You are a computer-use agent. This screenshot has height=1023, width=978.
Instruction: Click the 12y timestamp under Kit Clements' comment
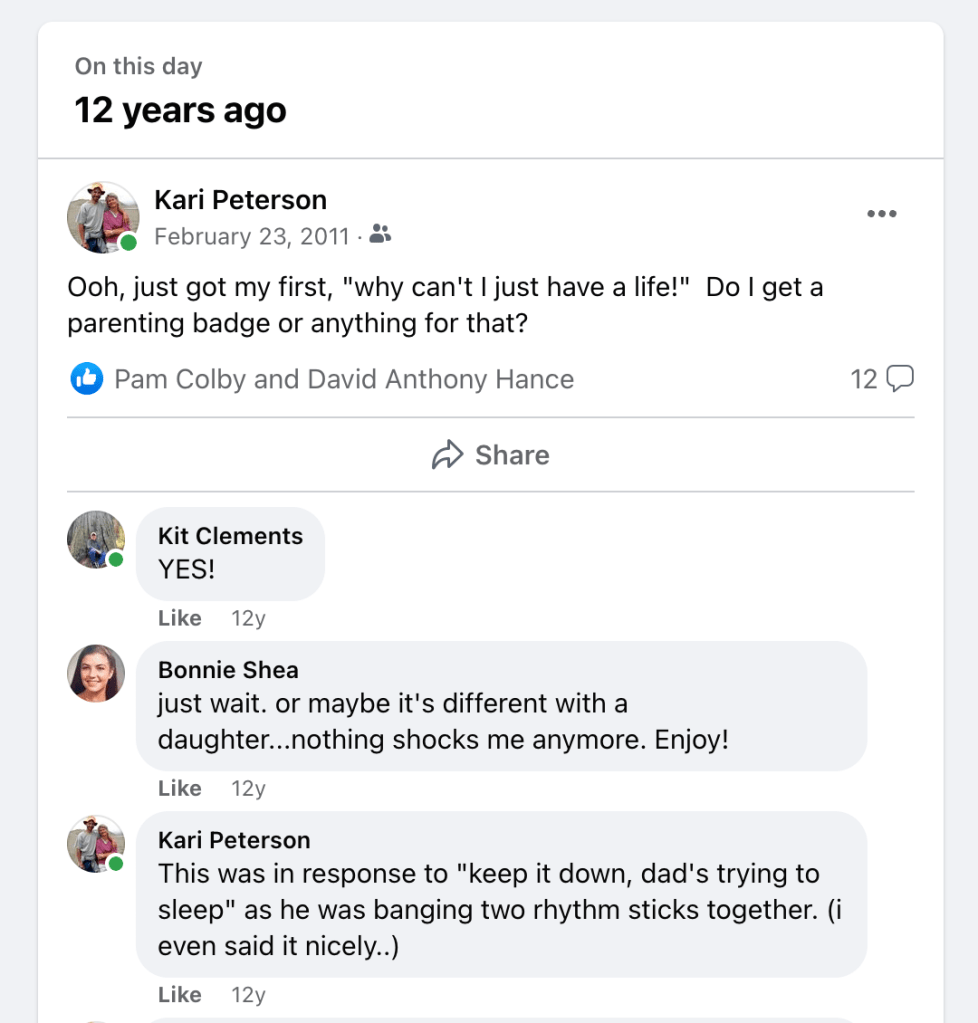pos(248,618)
